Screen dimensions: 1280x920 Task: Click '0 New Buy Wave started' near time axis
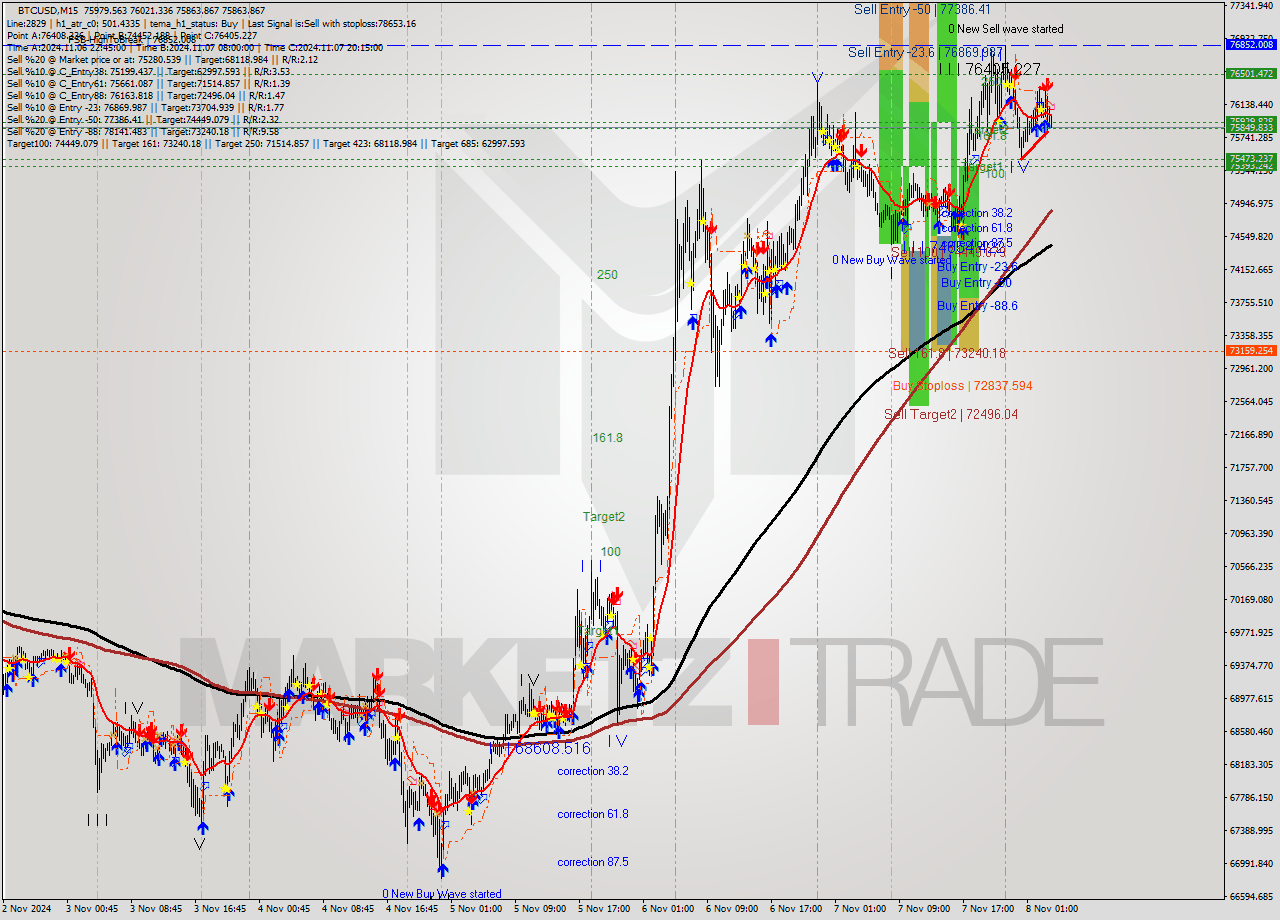point(442,894)
